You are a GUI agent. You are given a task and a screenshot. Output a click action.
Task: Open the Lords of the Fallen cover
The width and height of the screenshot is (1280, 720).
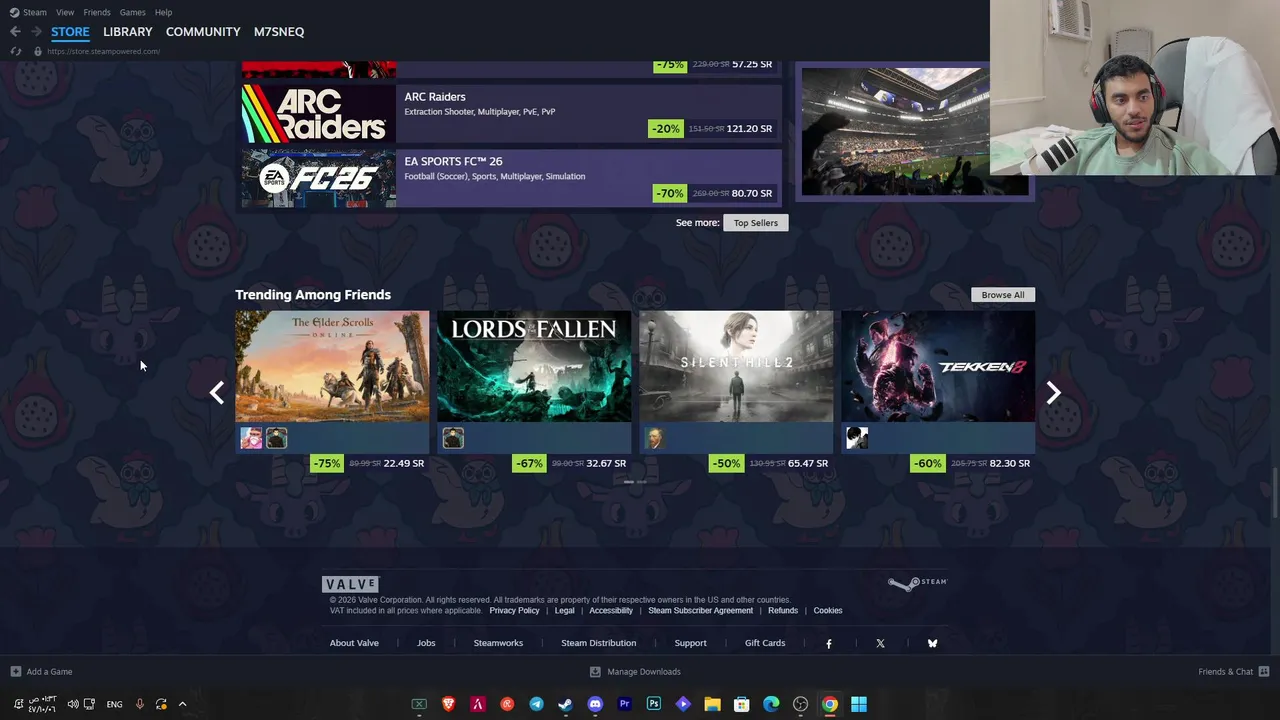(534, 366)
